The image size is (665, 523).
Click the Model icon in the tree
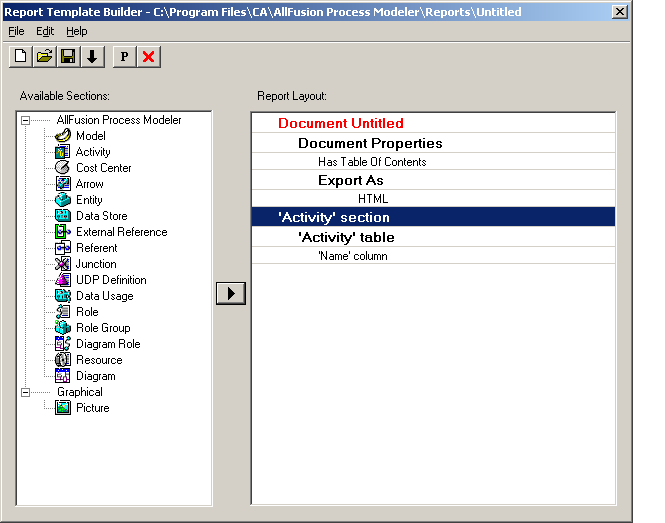63,136
